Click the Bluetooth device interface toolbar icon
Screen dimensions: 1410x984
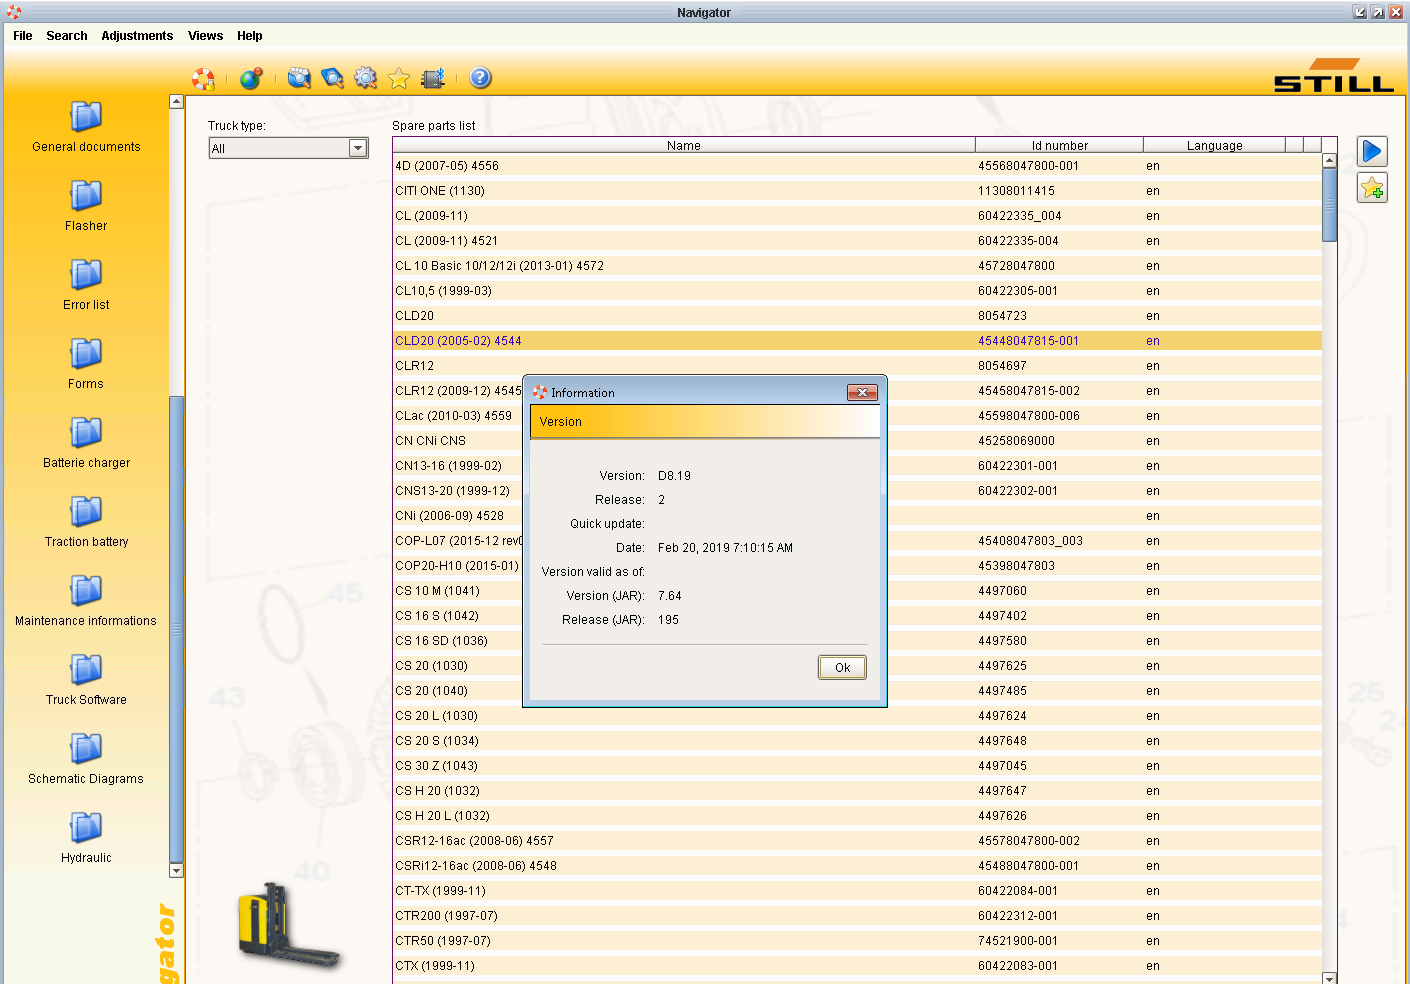click(x=433, y=78)
